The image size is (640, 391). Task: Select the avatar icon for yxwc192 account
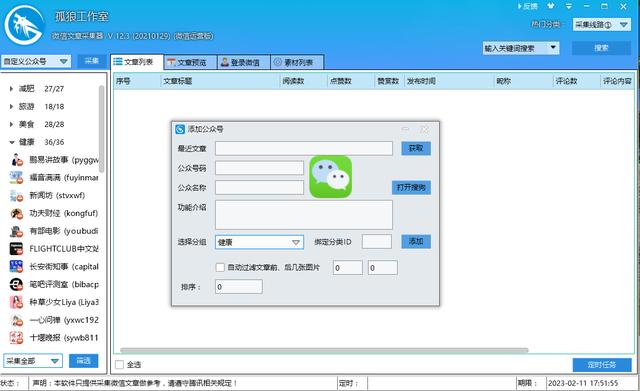click(17, 320)
